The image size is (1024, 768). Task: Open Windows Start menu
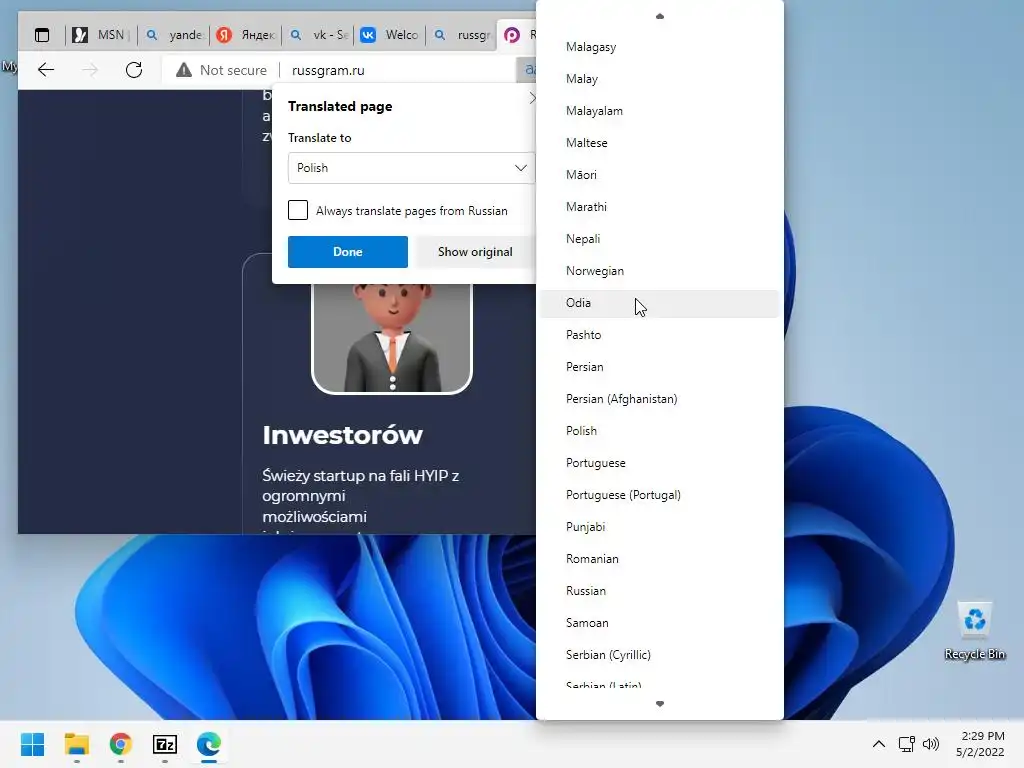click(32, 744)
